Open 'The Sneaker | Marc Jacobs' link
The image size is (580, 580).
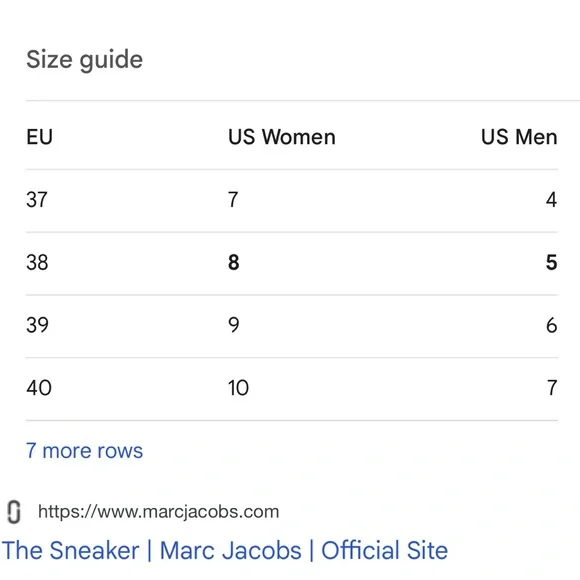[x=225, y=550]
